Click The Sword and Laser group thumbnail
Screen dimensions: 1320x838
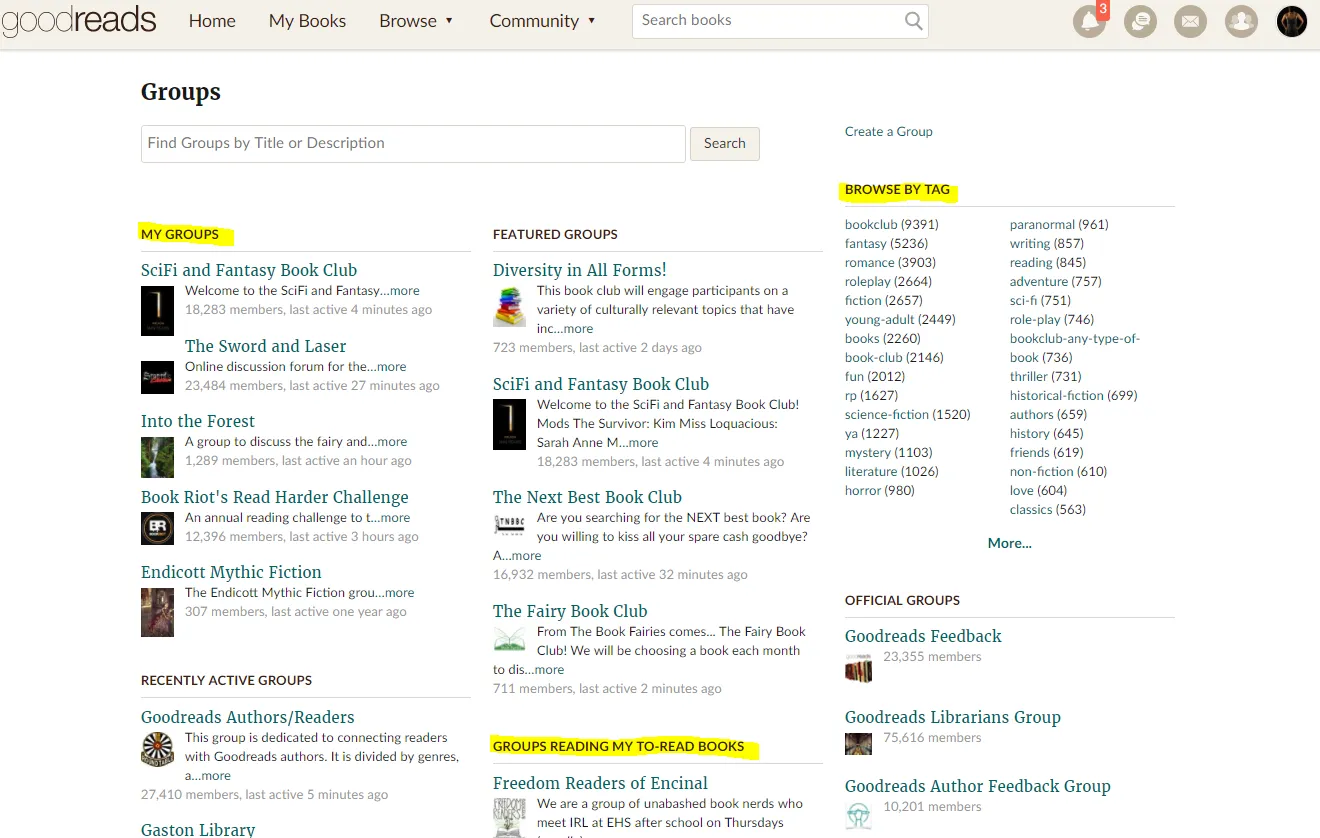coord(157,377)
